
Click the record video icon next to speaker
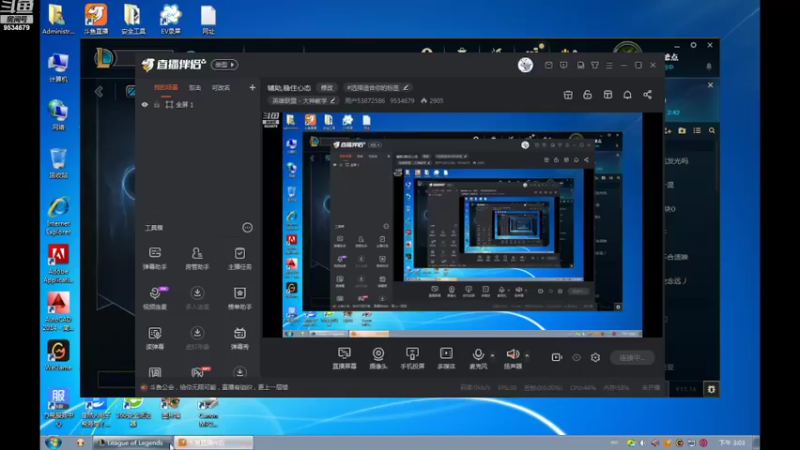(557, 358)
